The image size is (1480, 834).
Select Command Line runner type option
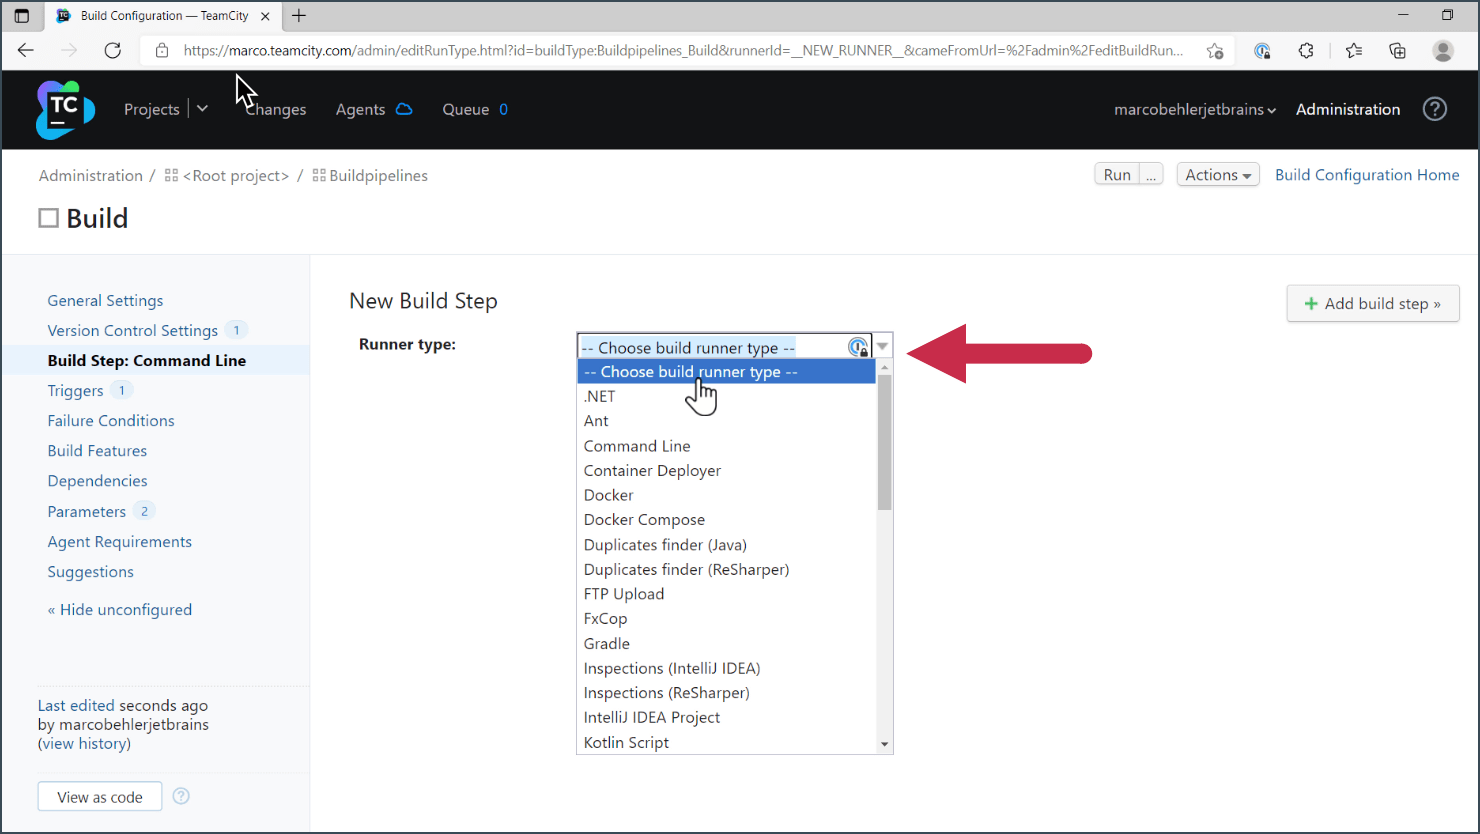(637, 446)
